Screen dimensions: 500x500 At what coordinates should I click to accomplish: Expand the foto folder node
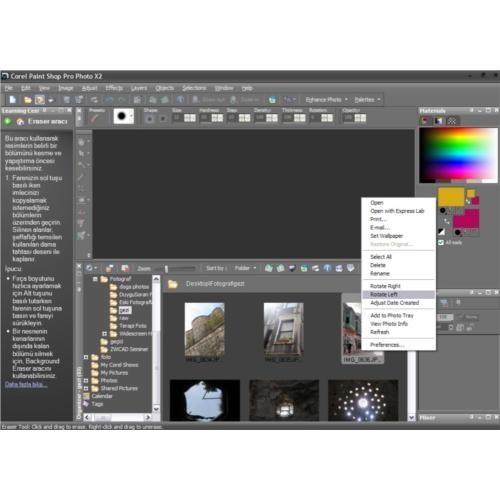(x=86, y=357)
